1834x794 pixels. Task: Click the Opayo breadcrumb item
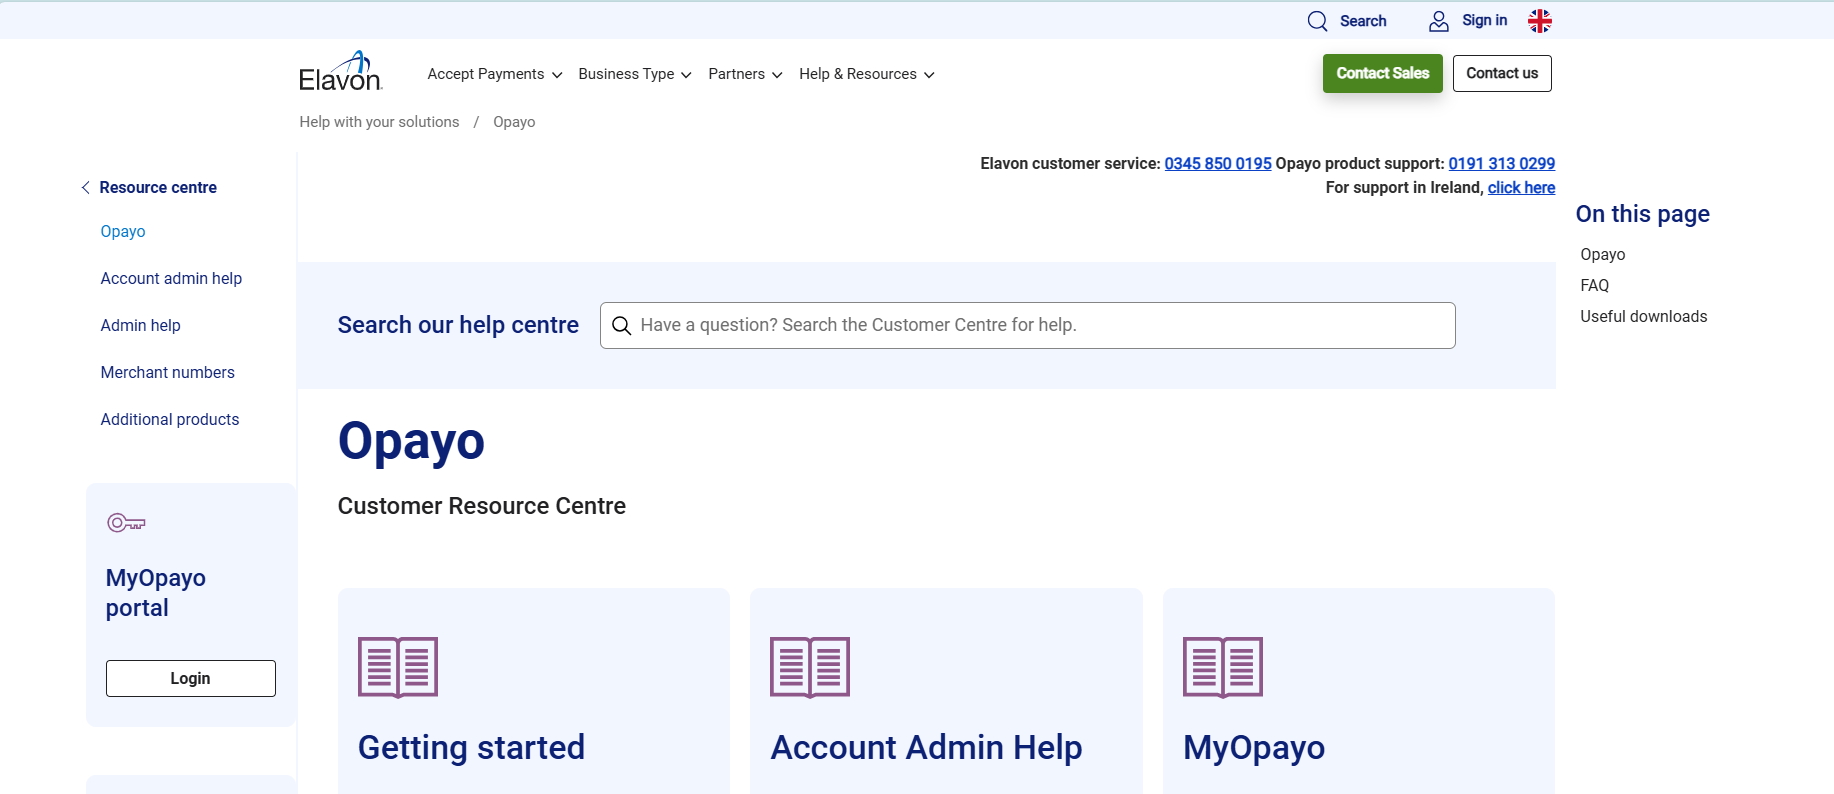514,122
